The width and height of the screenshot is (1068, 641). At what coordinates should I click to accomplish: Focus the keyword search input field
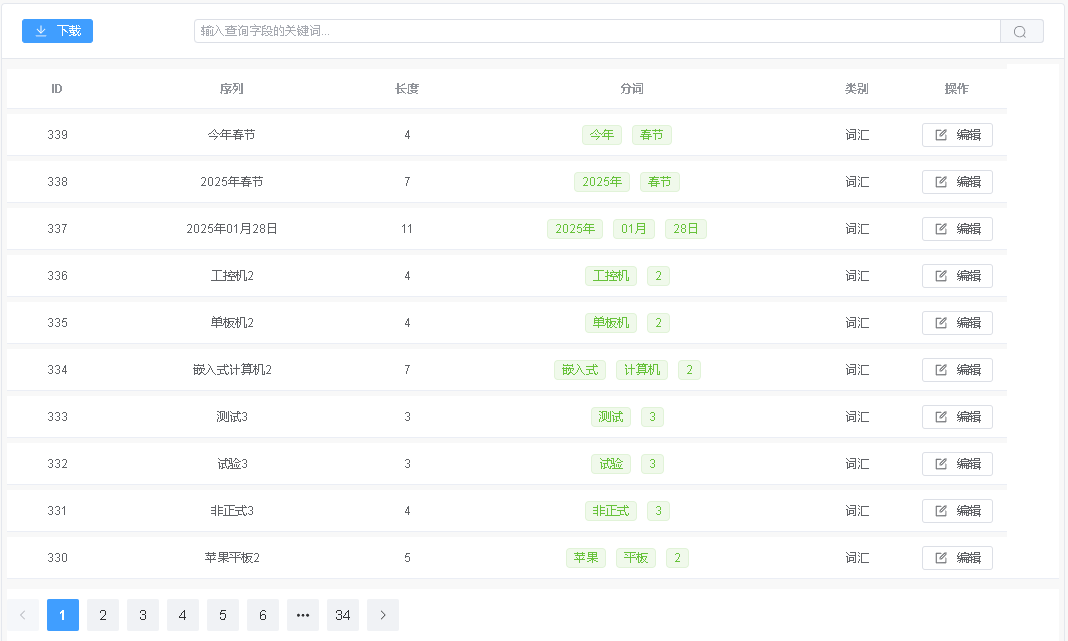click(596, 31)
